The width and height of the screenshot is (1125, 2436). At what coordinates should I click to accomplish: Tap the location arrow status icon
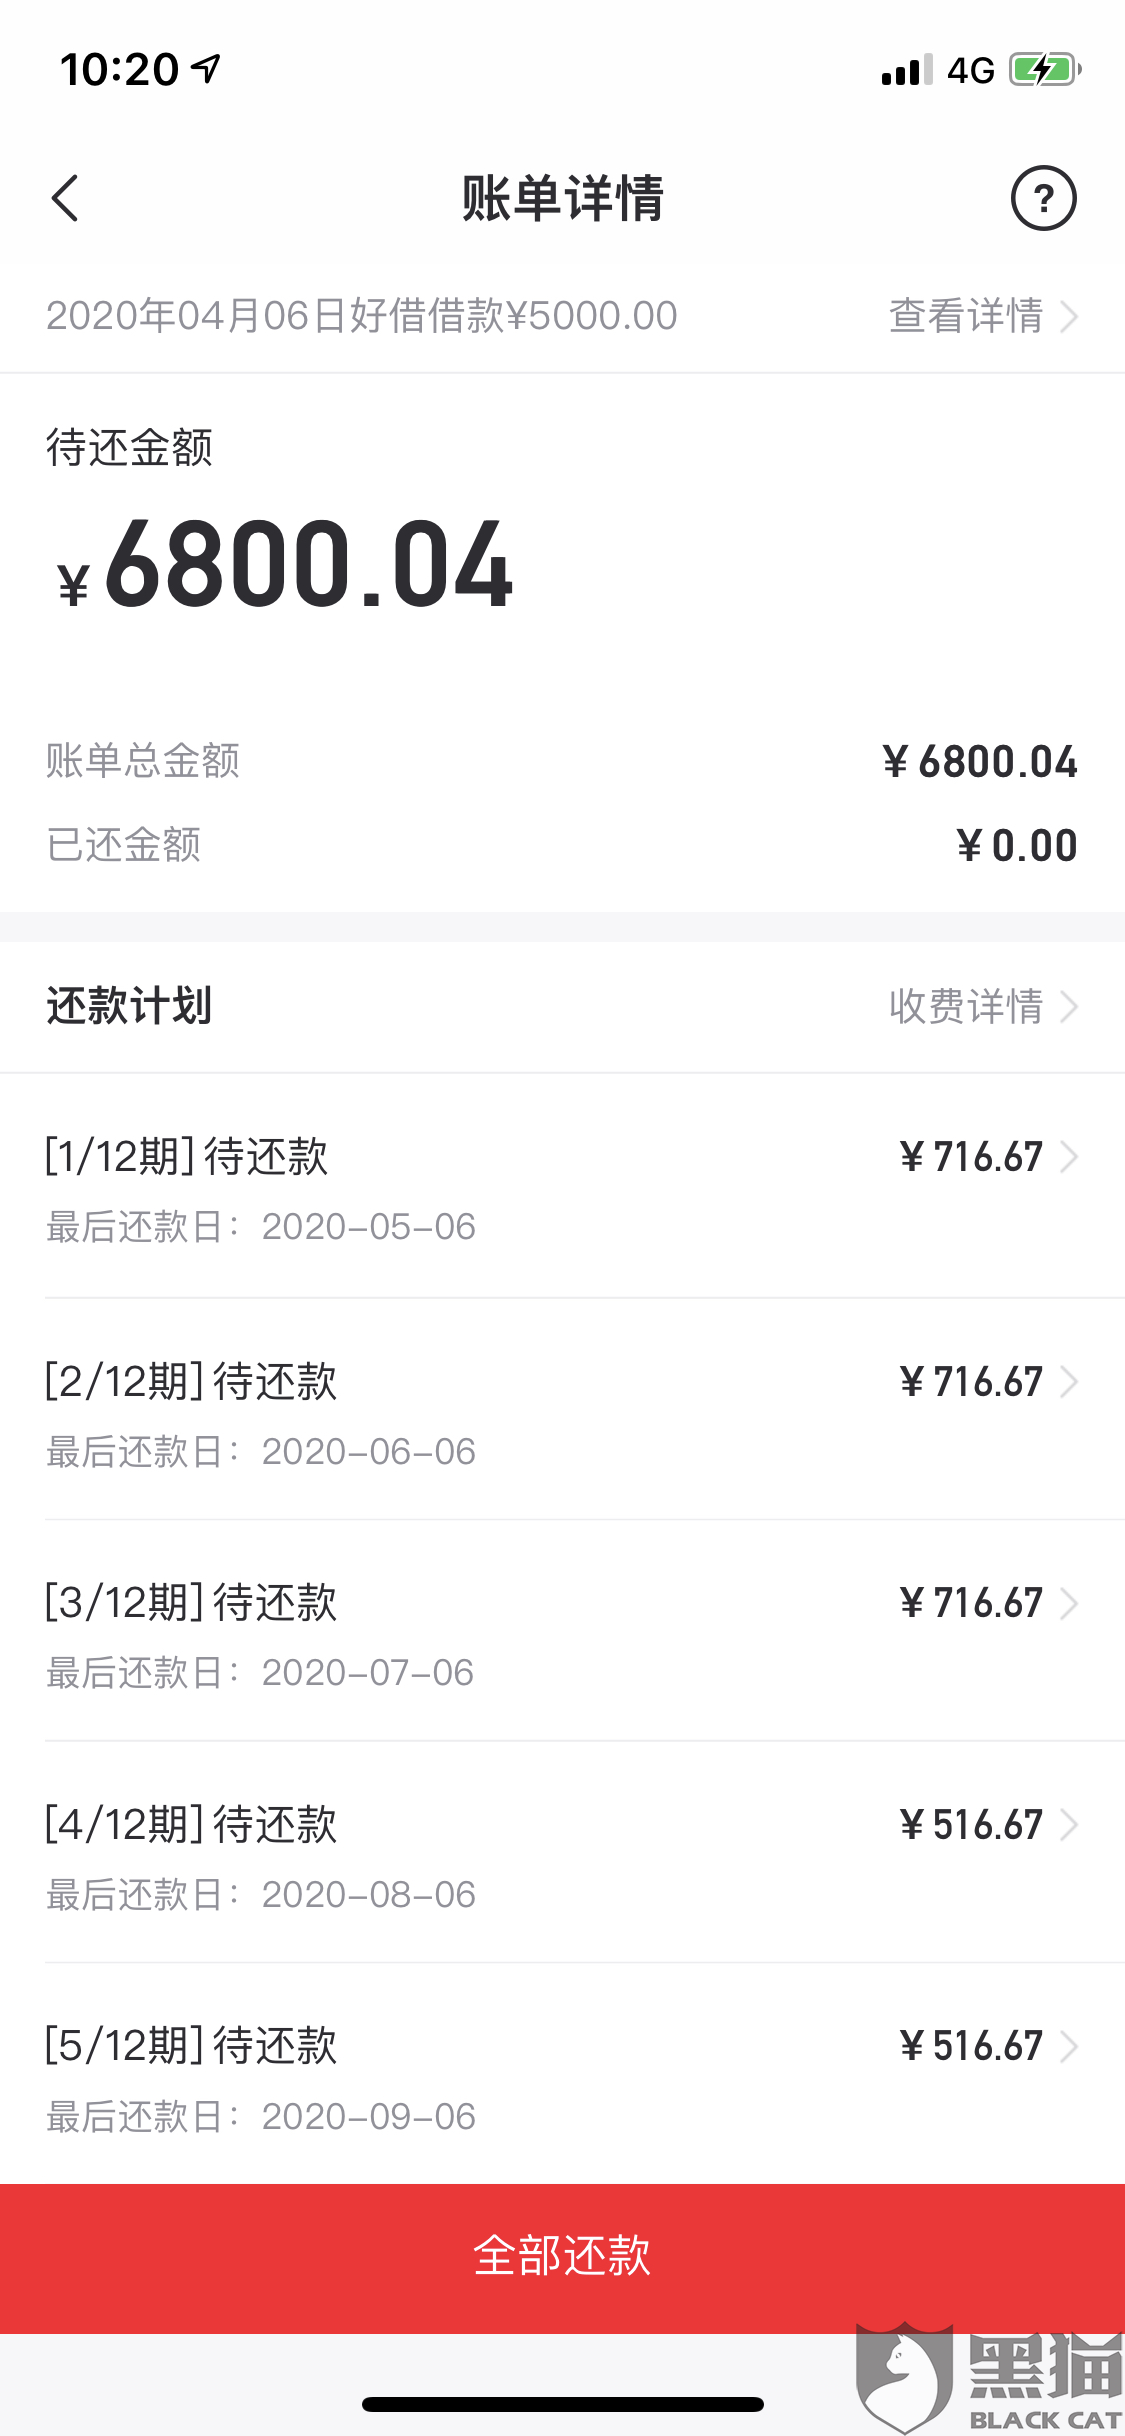[x=207, y=68]
